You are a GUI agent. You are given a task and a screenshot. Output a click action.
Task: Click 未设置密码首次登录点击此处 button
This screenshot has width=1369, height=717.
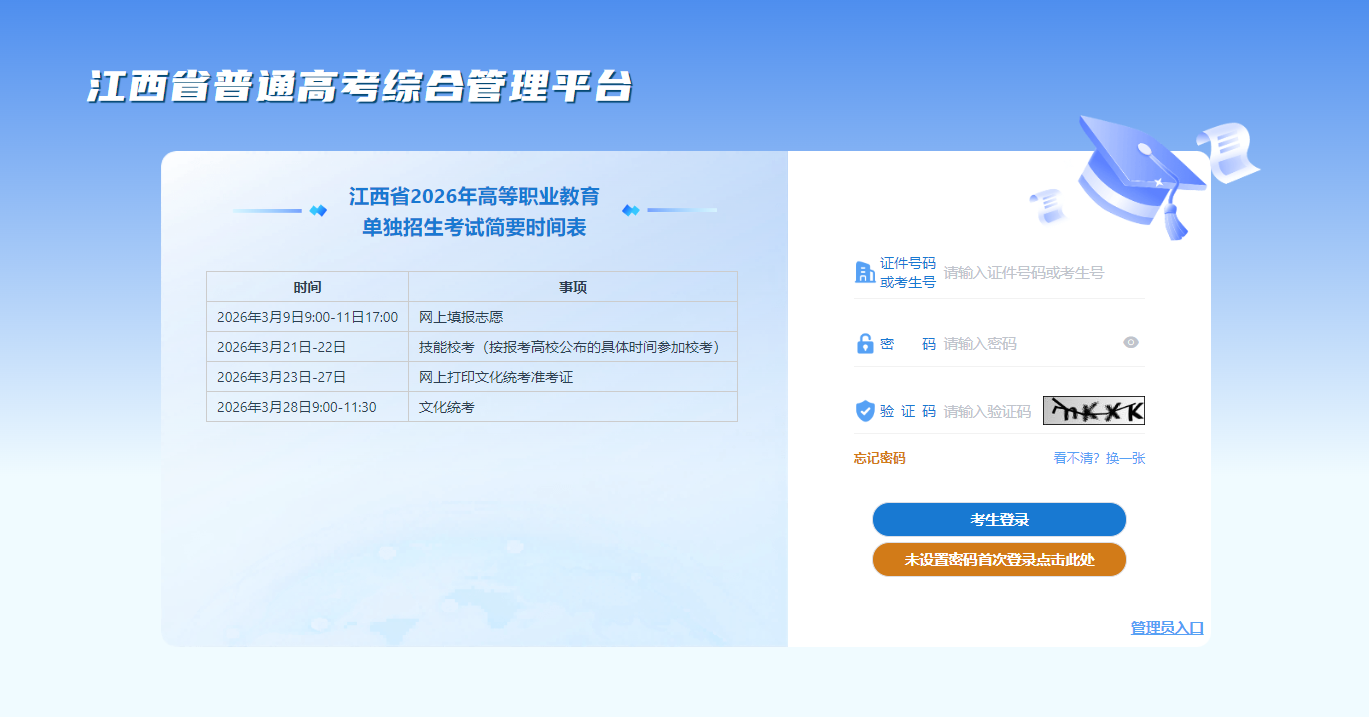999,560
